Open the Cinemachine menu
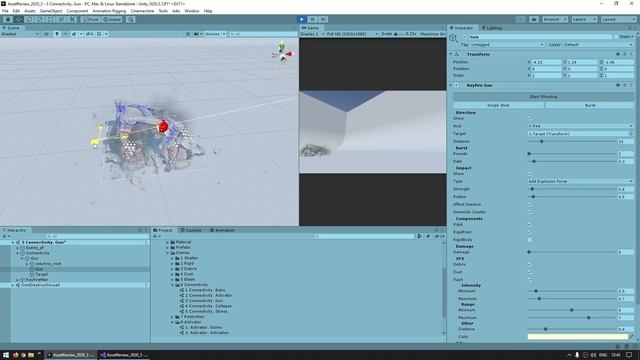The width and height of the screenshot is (640, 360). (x=142, y=11)
